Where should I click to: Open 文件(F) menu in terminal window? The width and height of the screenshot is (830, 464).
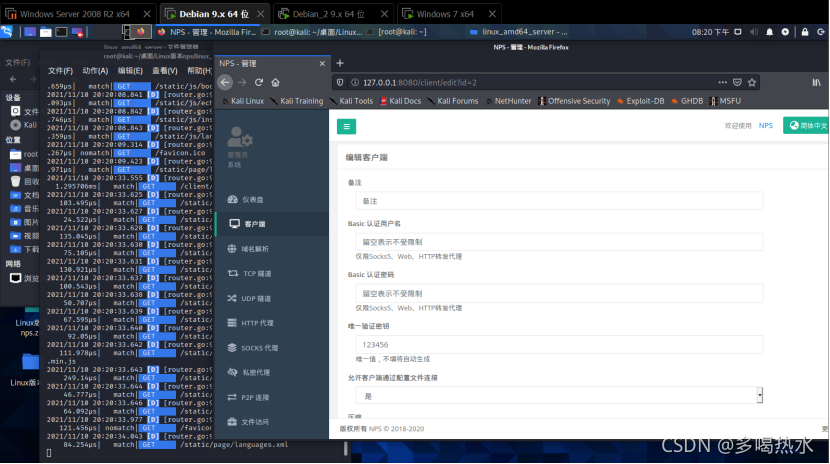click(x=60, y=71)
